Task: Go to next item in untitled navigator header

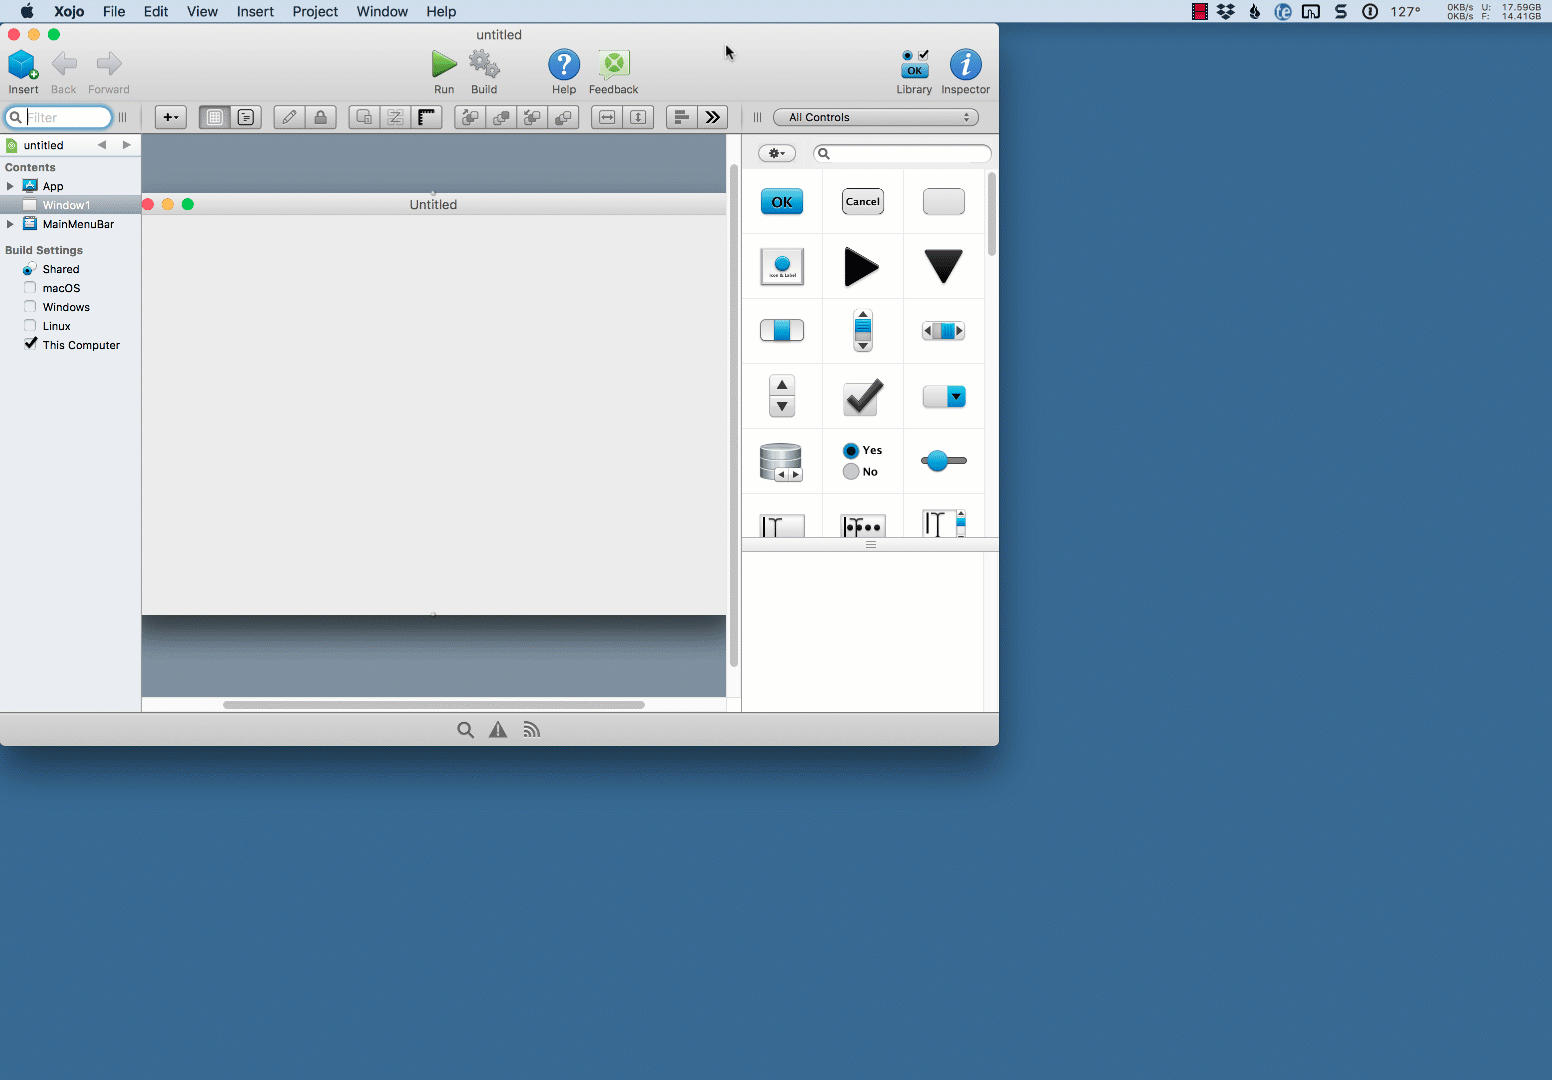Action: (x=127, y=146)
